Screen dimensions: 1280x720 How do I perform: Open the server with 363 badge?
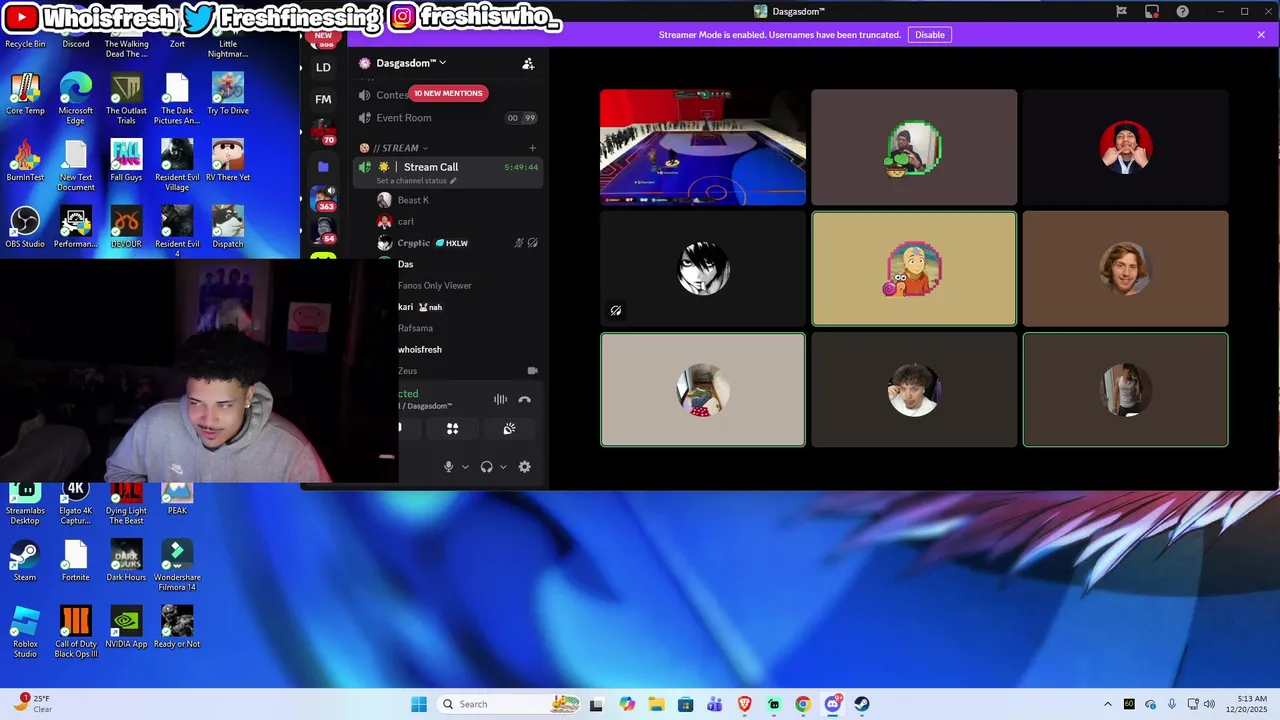[x=324, y=198]
